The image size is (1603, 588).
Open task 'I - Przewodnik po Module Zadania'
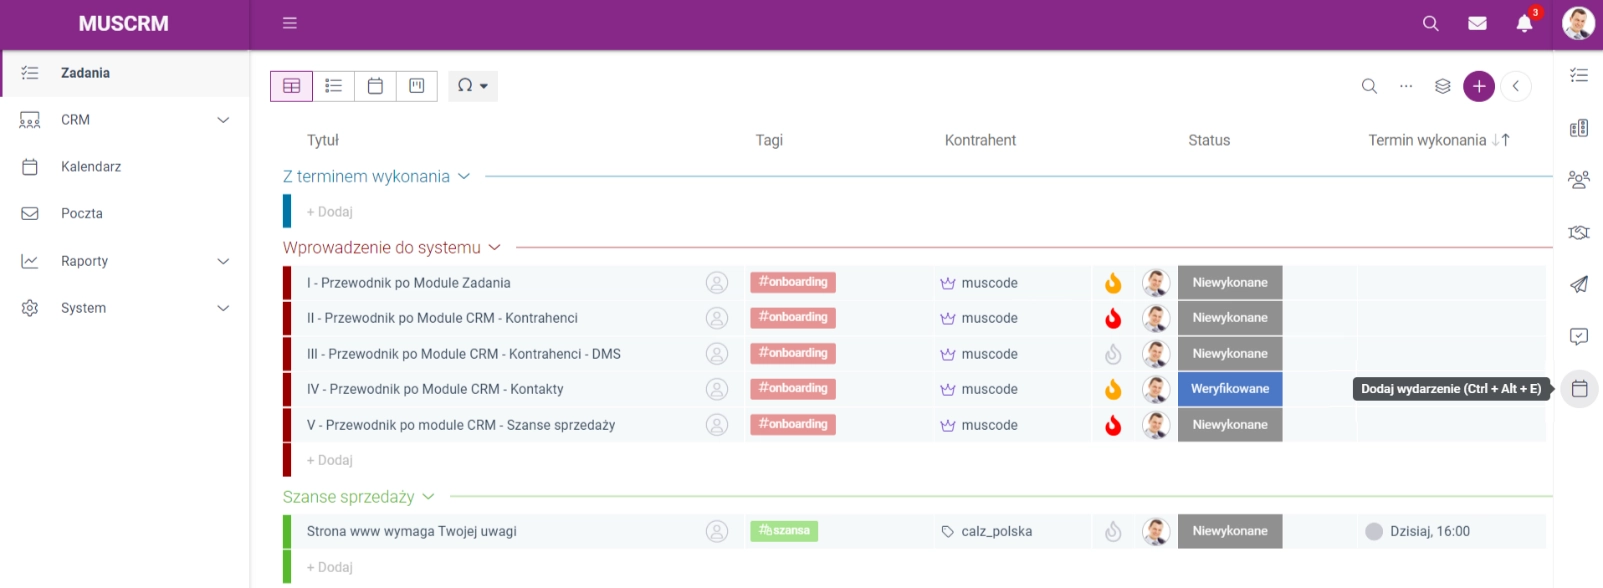408,283
